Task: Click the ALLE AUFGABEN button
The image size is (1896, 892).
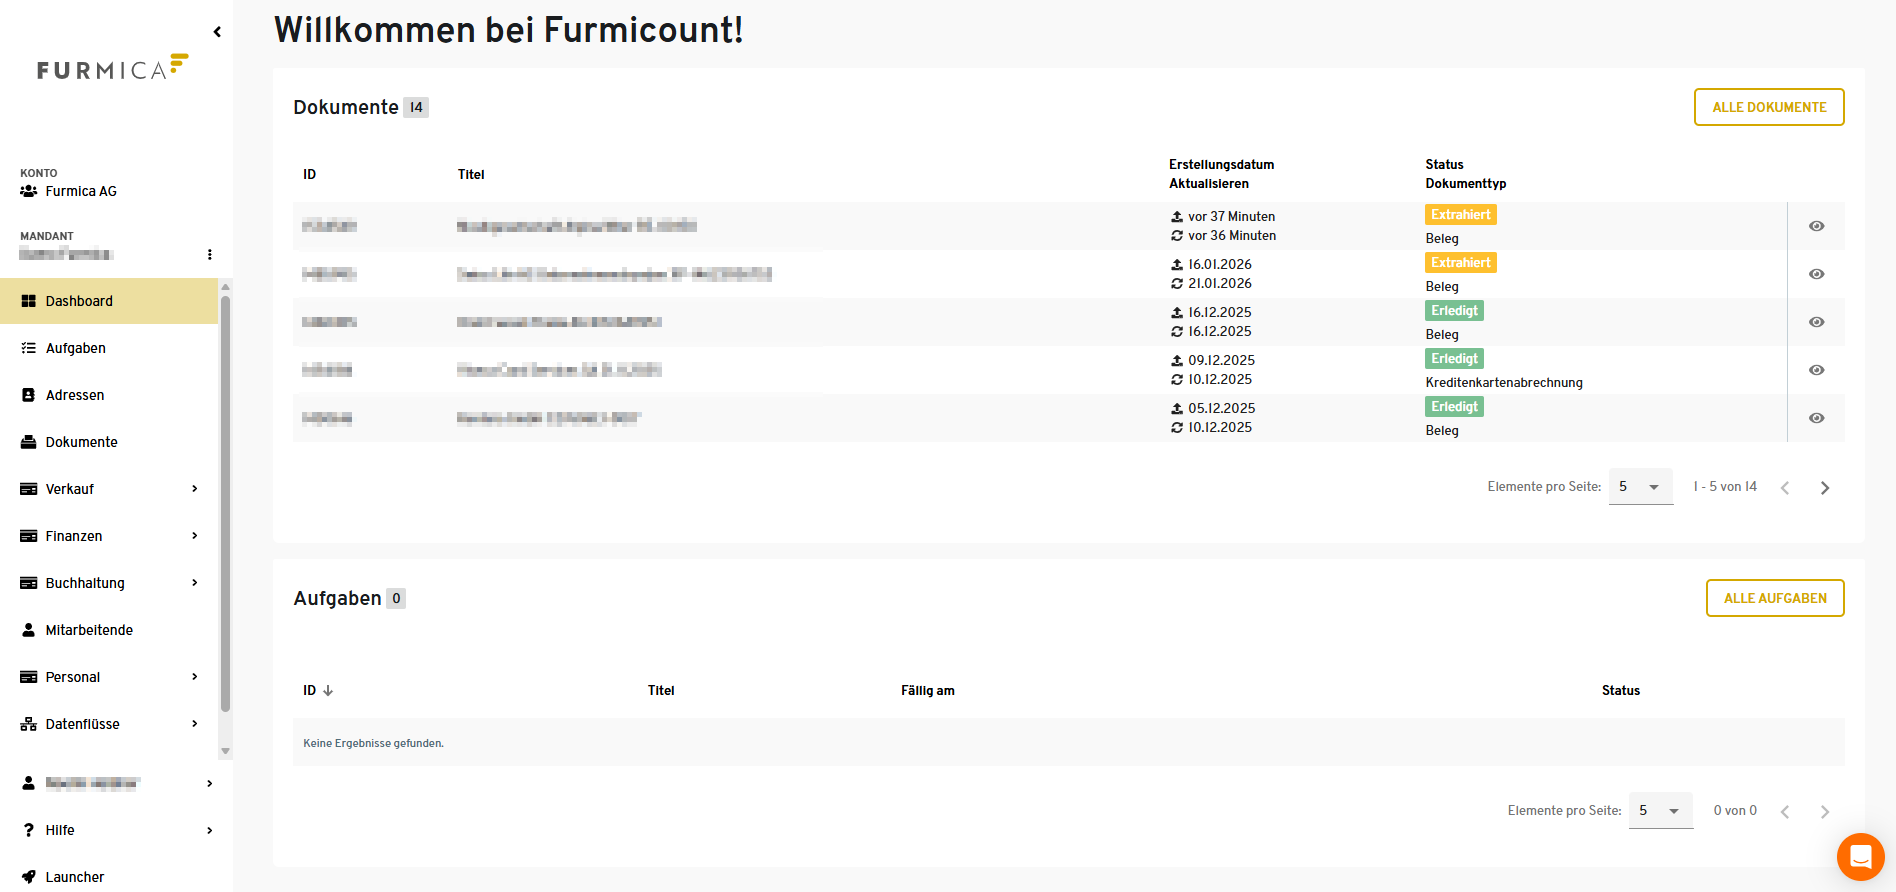Action: pos(1774,598)
